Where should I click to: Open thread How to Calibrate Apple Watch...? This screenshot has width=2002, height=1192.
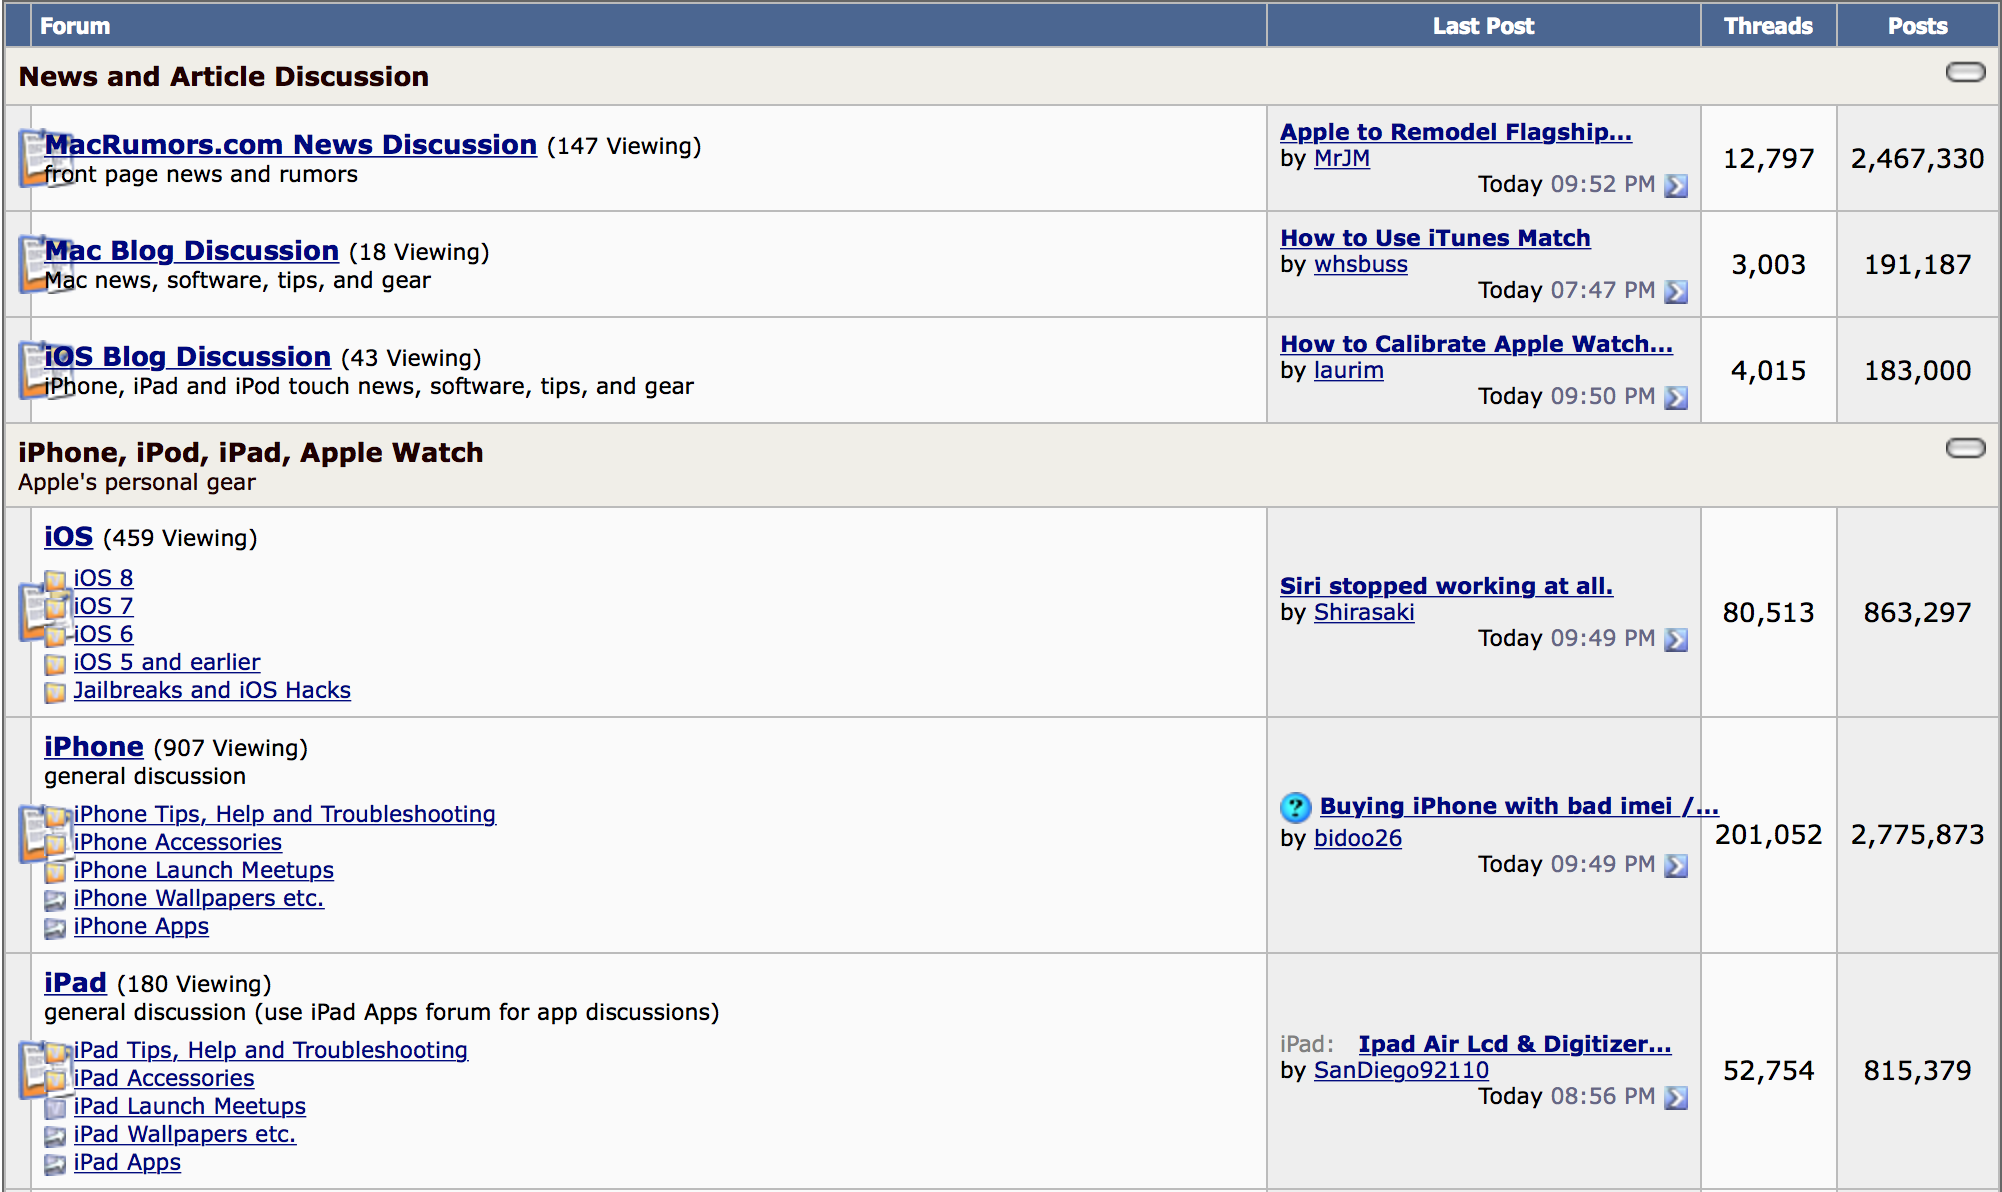(x=1476, y=344)
